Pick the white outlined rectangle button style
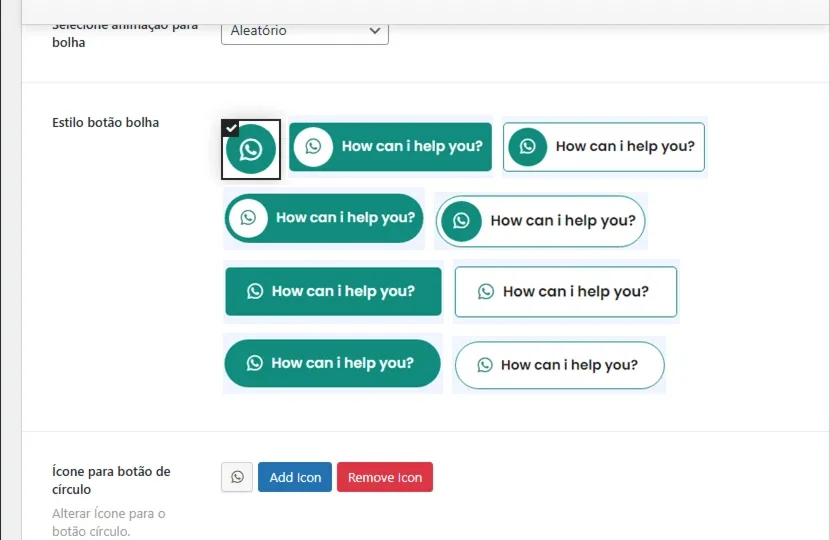The width and height of the screenshot is (830, 540). 566,292
